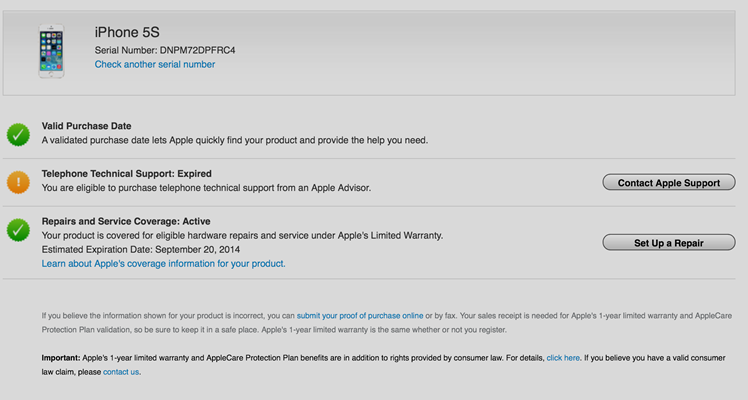
Task: Open the click here consumer law link
Action: coord(563,357)
